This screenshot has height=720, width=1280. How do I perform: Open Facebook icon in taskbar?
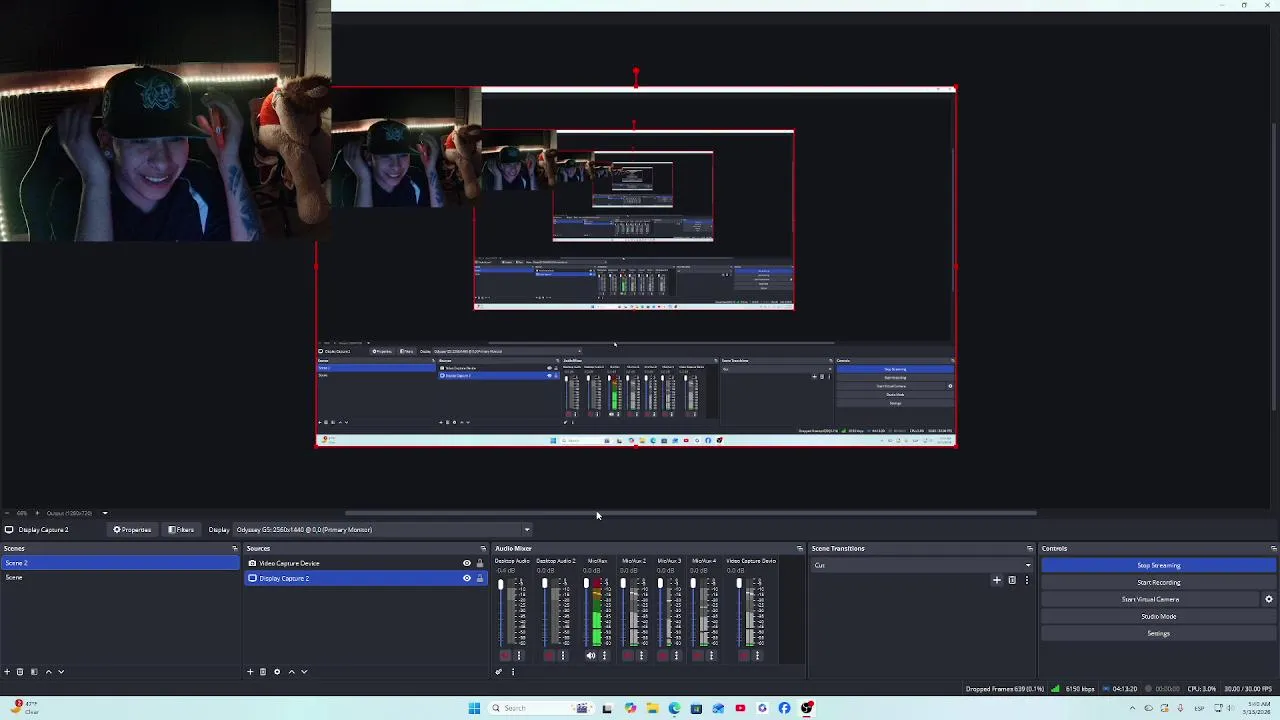[784, 708]
